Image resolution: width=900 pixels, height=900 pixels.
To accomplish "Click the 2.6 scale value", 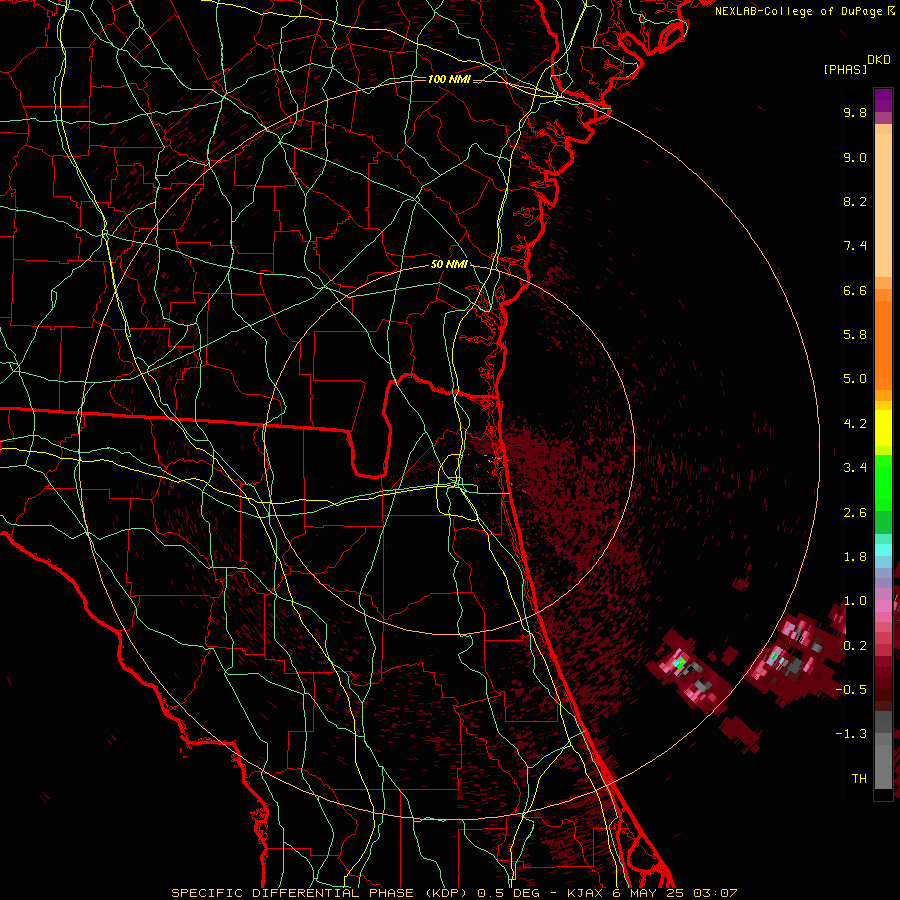I will [855, 513].
